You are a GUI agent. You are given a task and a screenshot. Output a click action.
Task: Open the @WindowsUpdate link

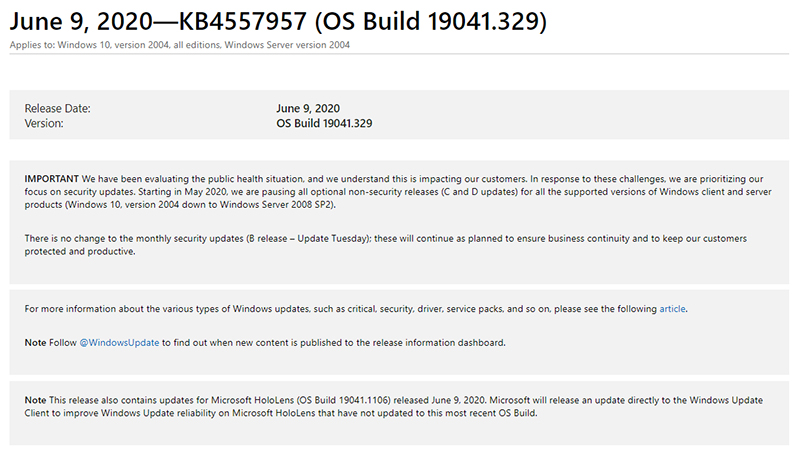[119, 342]
